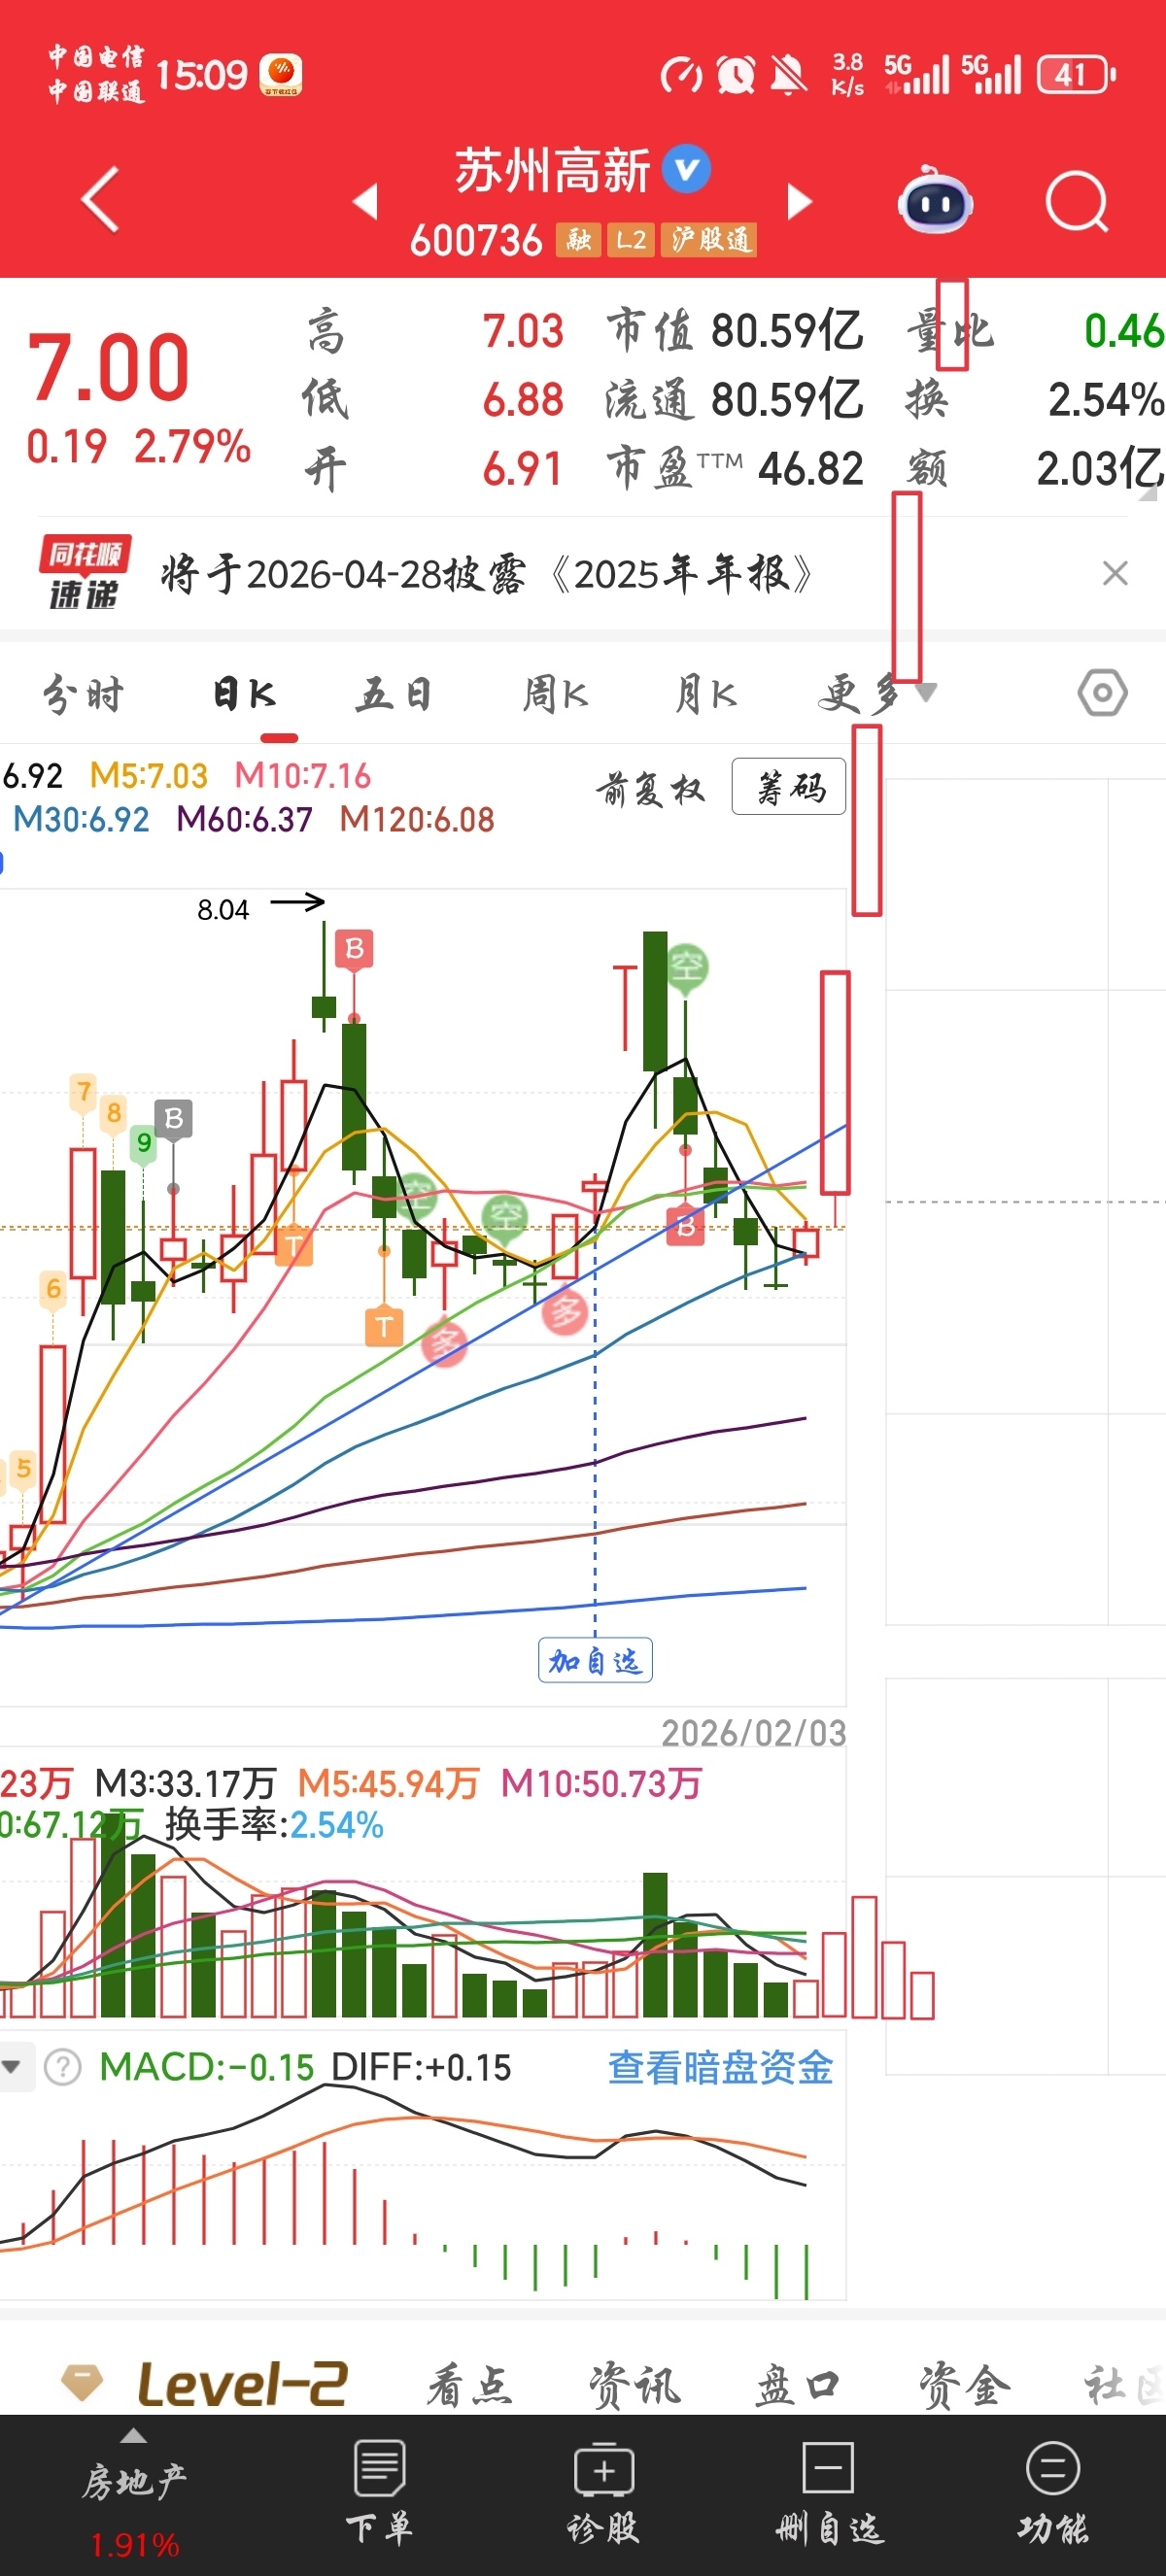The height and width of the screenshot is (2576, 1166).
Task: Open the 盘口 tab
Action: (797, 2386)
